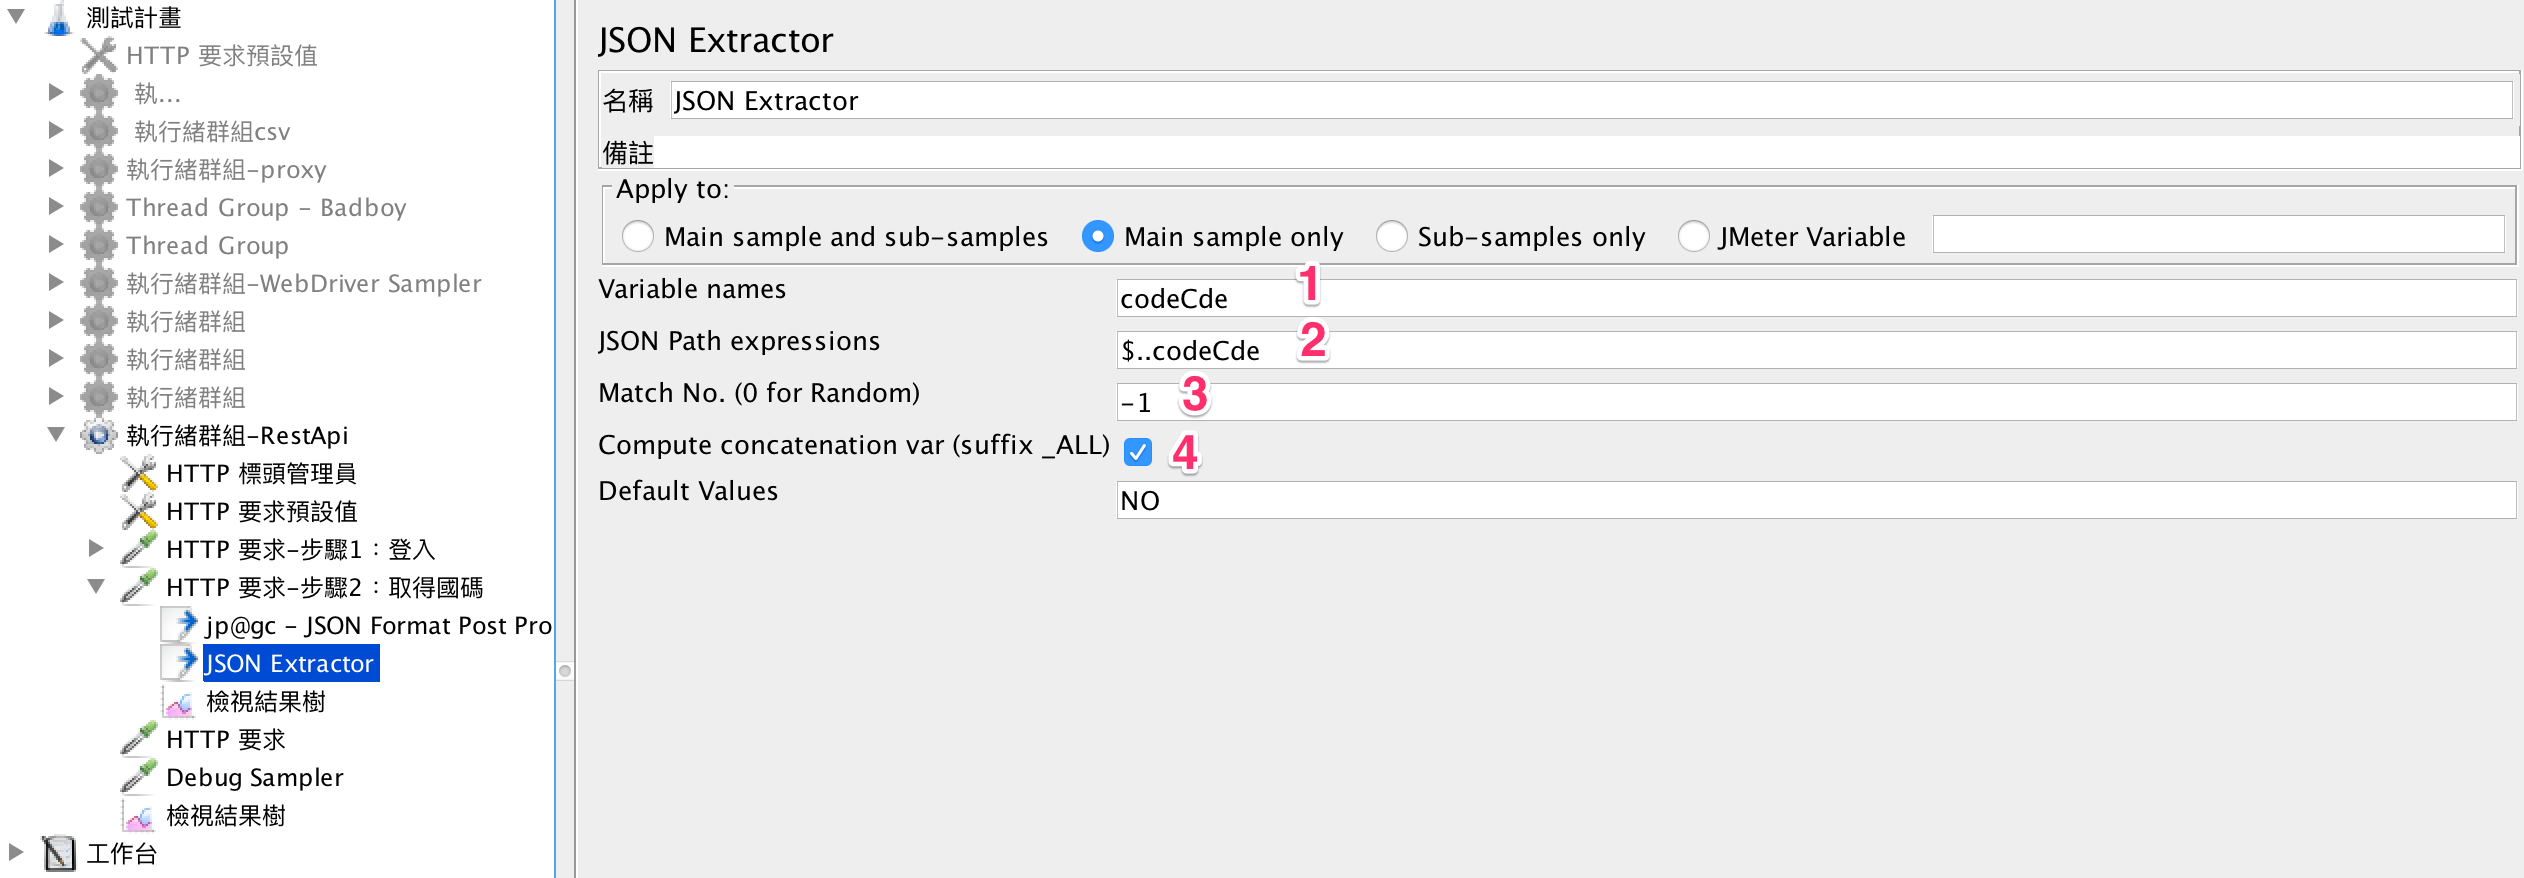Select the 執行緒群組csv tree item
The width and height of the screenshot is (2524, 878).
click(212, 131)
